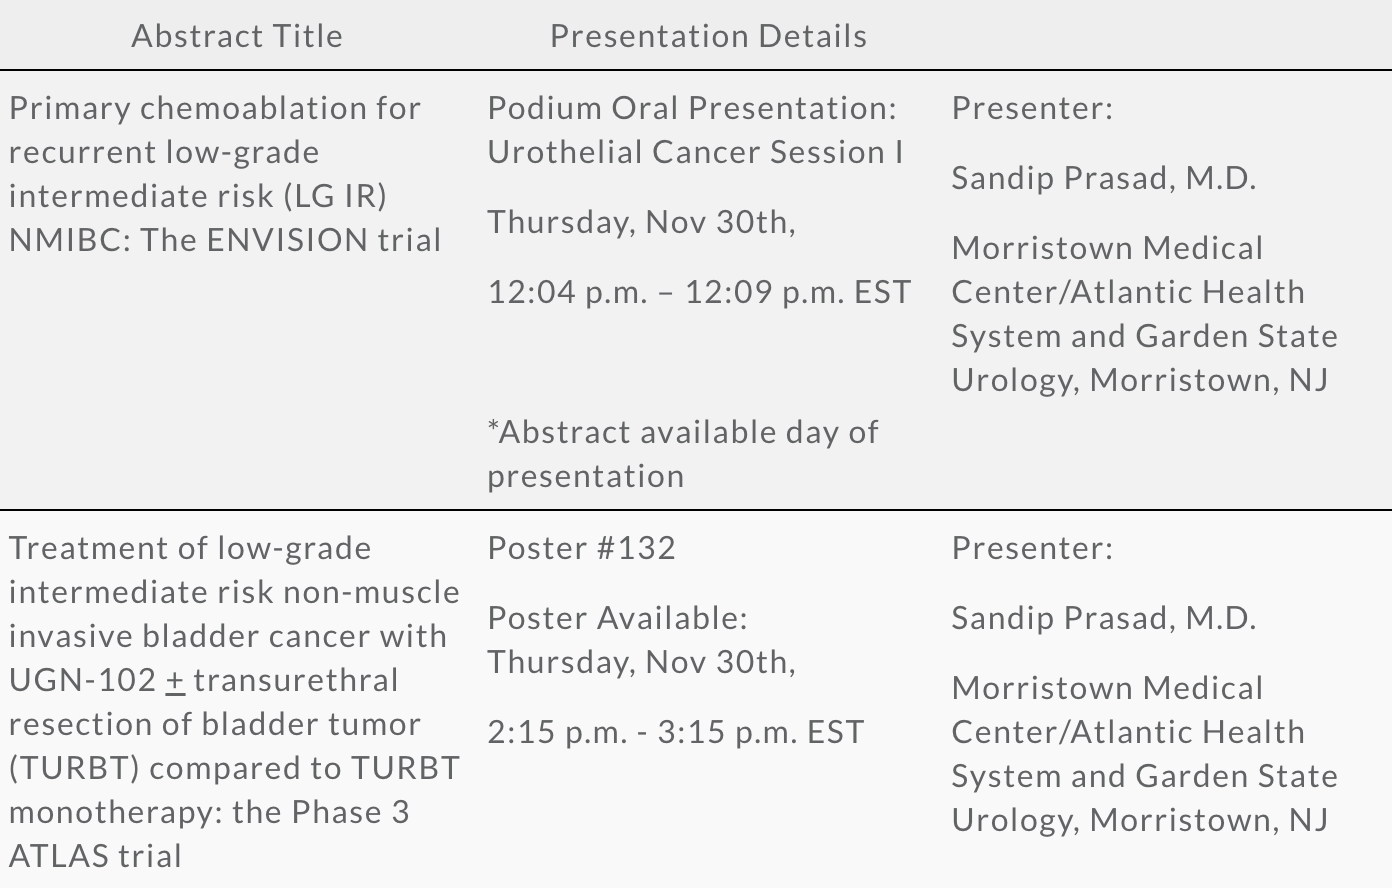
Task: Click Urothelial Cancer Session I line
Action: click(695, 152)
